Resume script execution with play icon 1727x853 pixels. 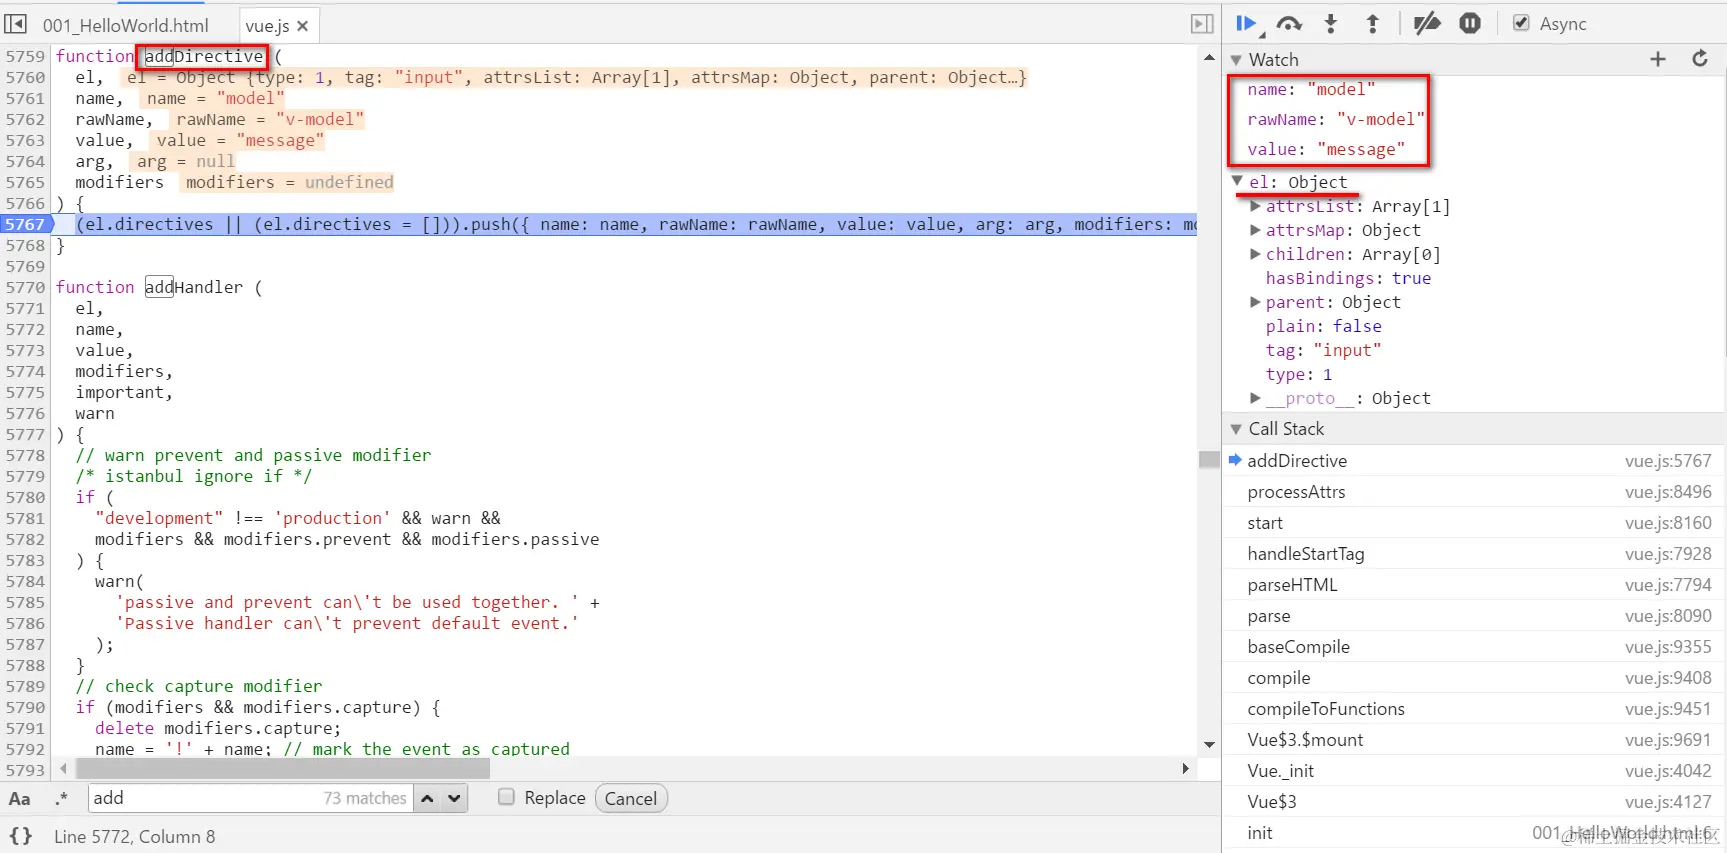pyautogui.click(x=1246, y=24)
